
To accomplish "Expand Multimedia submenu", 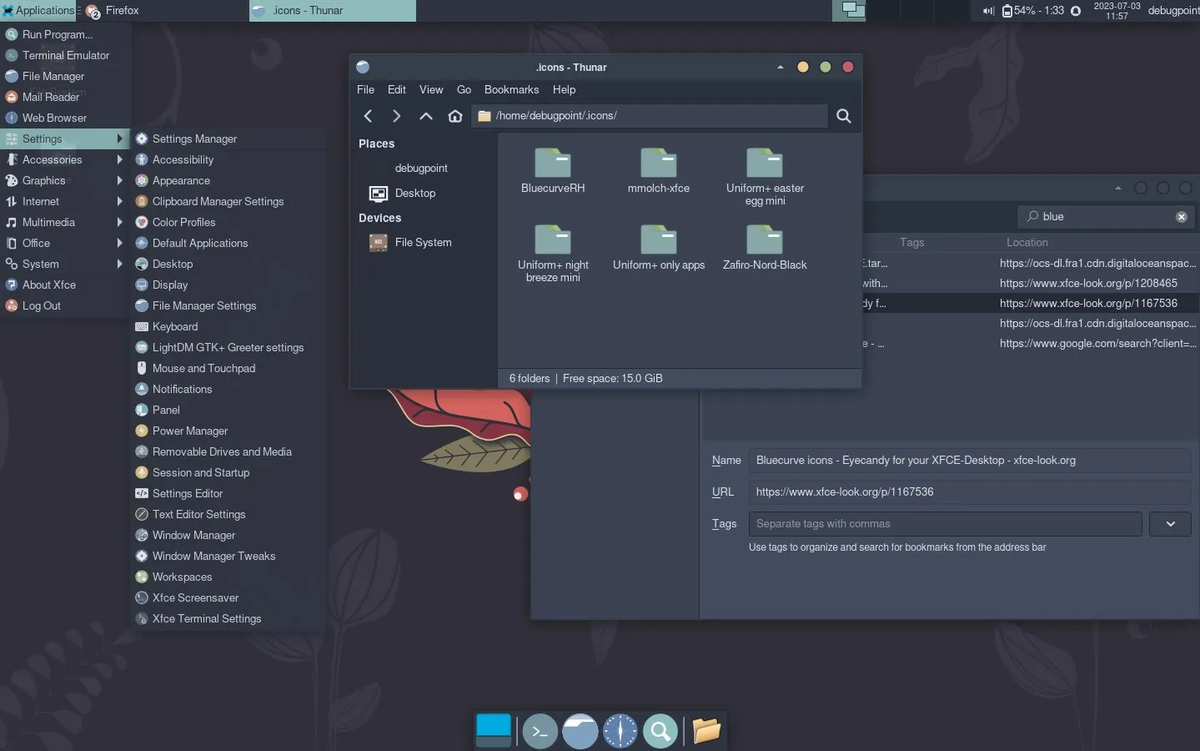I will (x=66, y=223).
